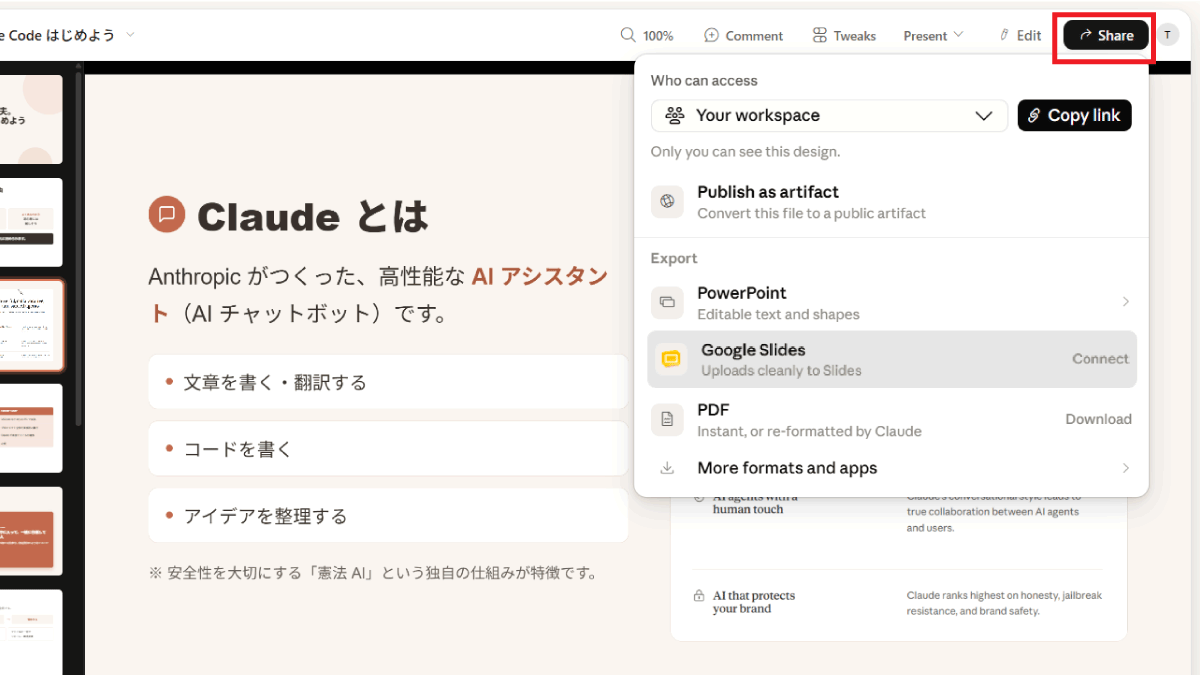Click the link icon in Copy link
The width and height of the screenshot is (1200, 675).
pyautogui.click(x=1035, y=115)
